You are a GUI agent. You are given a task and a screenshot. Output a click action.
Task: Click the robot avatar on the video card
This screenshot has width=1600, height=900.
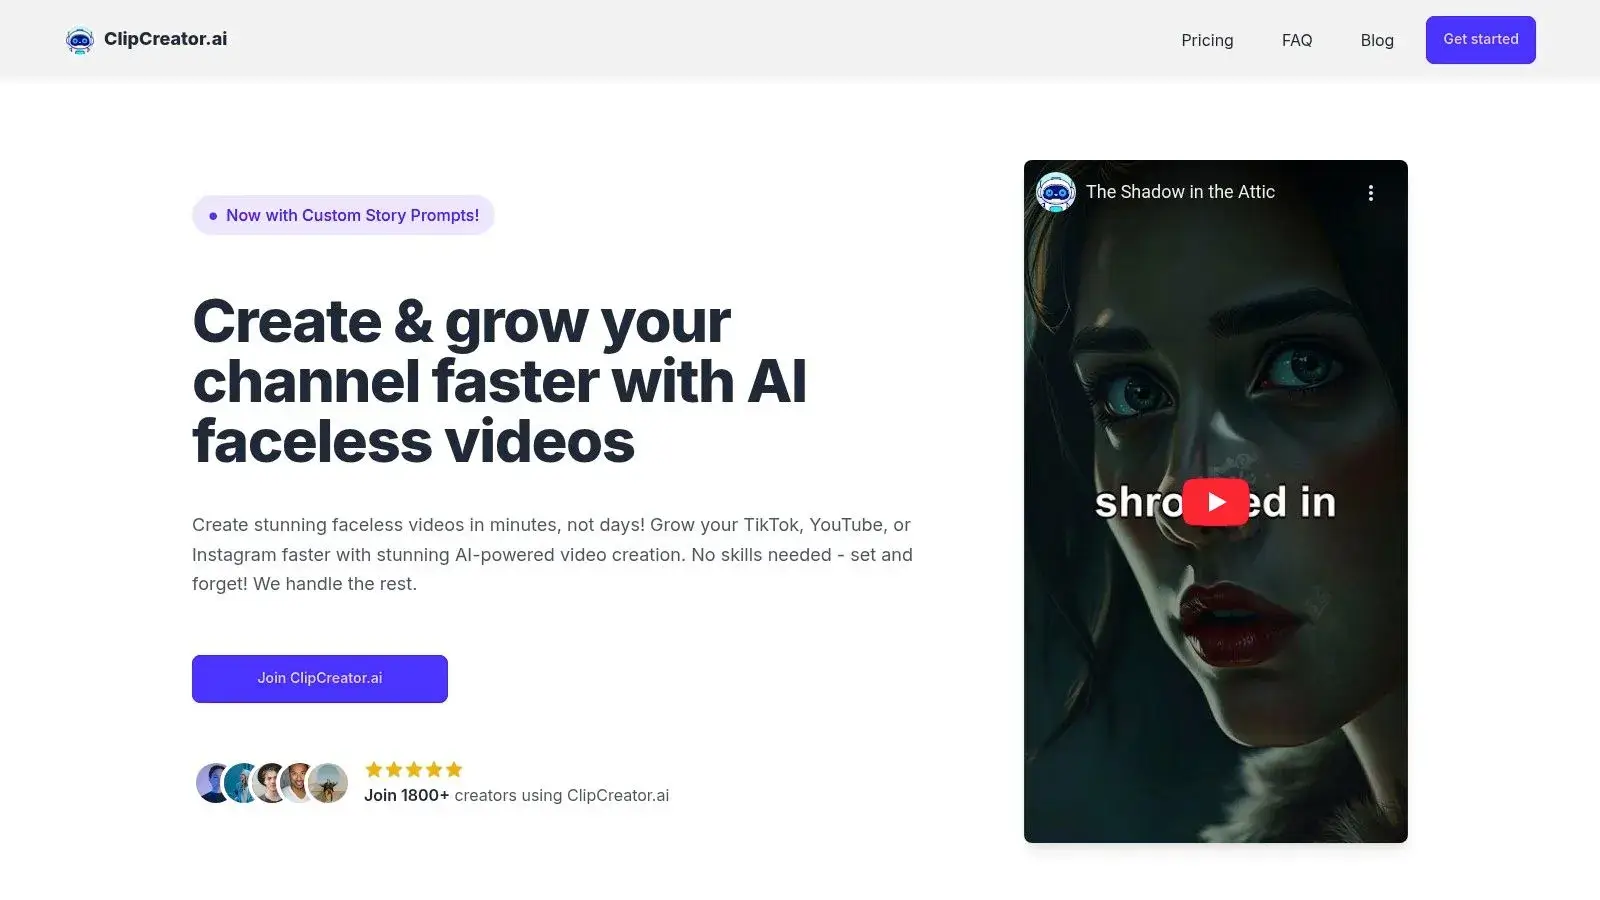[x=1057, y=192]
